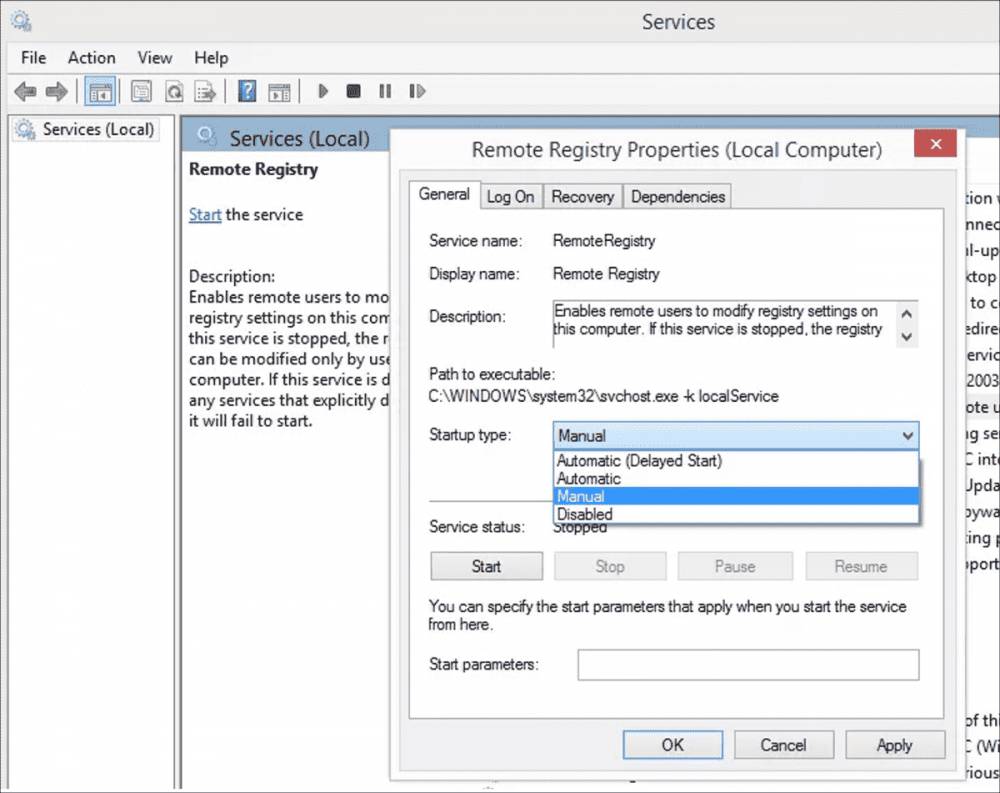The image size is (1000, 793).
Task: Start the service using toolbar play icon
Action: (323, 91)
